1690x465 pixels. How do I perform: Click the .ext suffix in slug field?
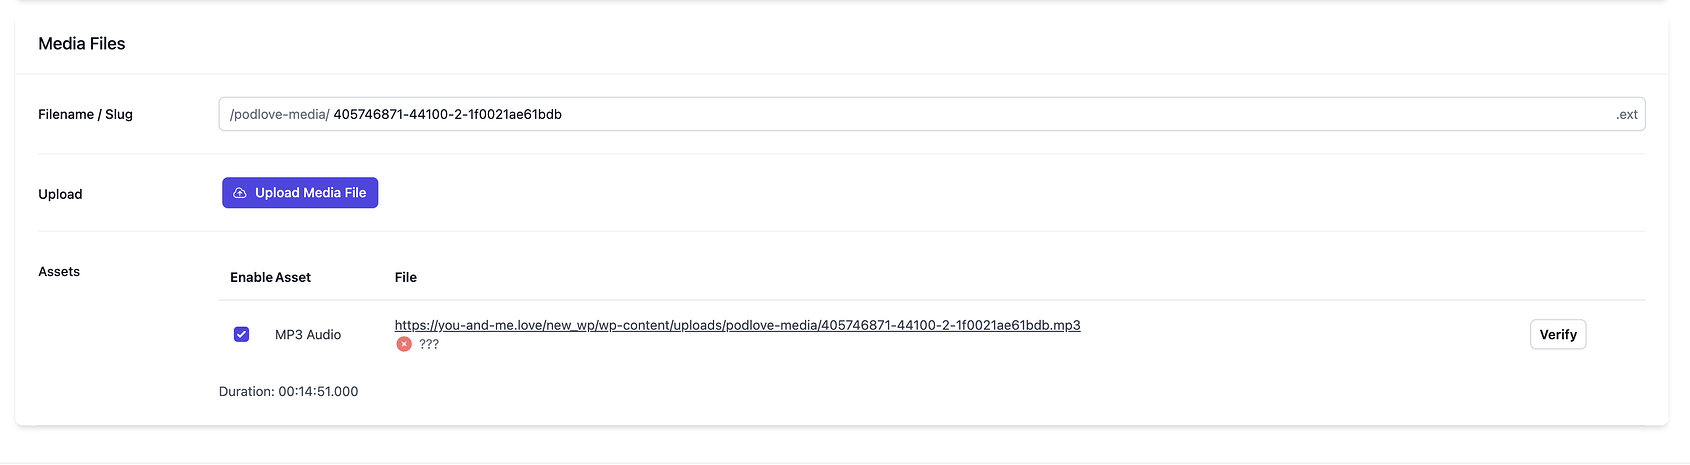click(1627, 114)
